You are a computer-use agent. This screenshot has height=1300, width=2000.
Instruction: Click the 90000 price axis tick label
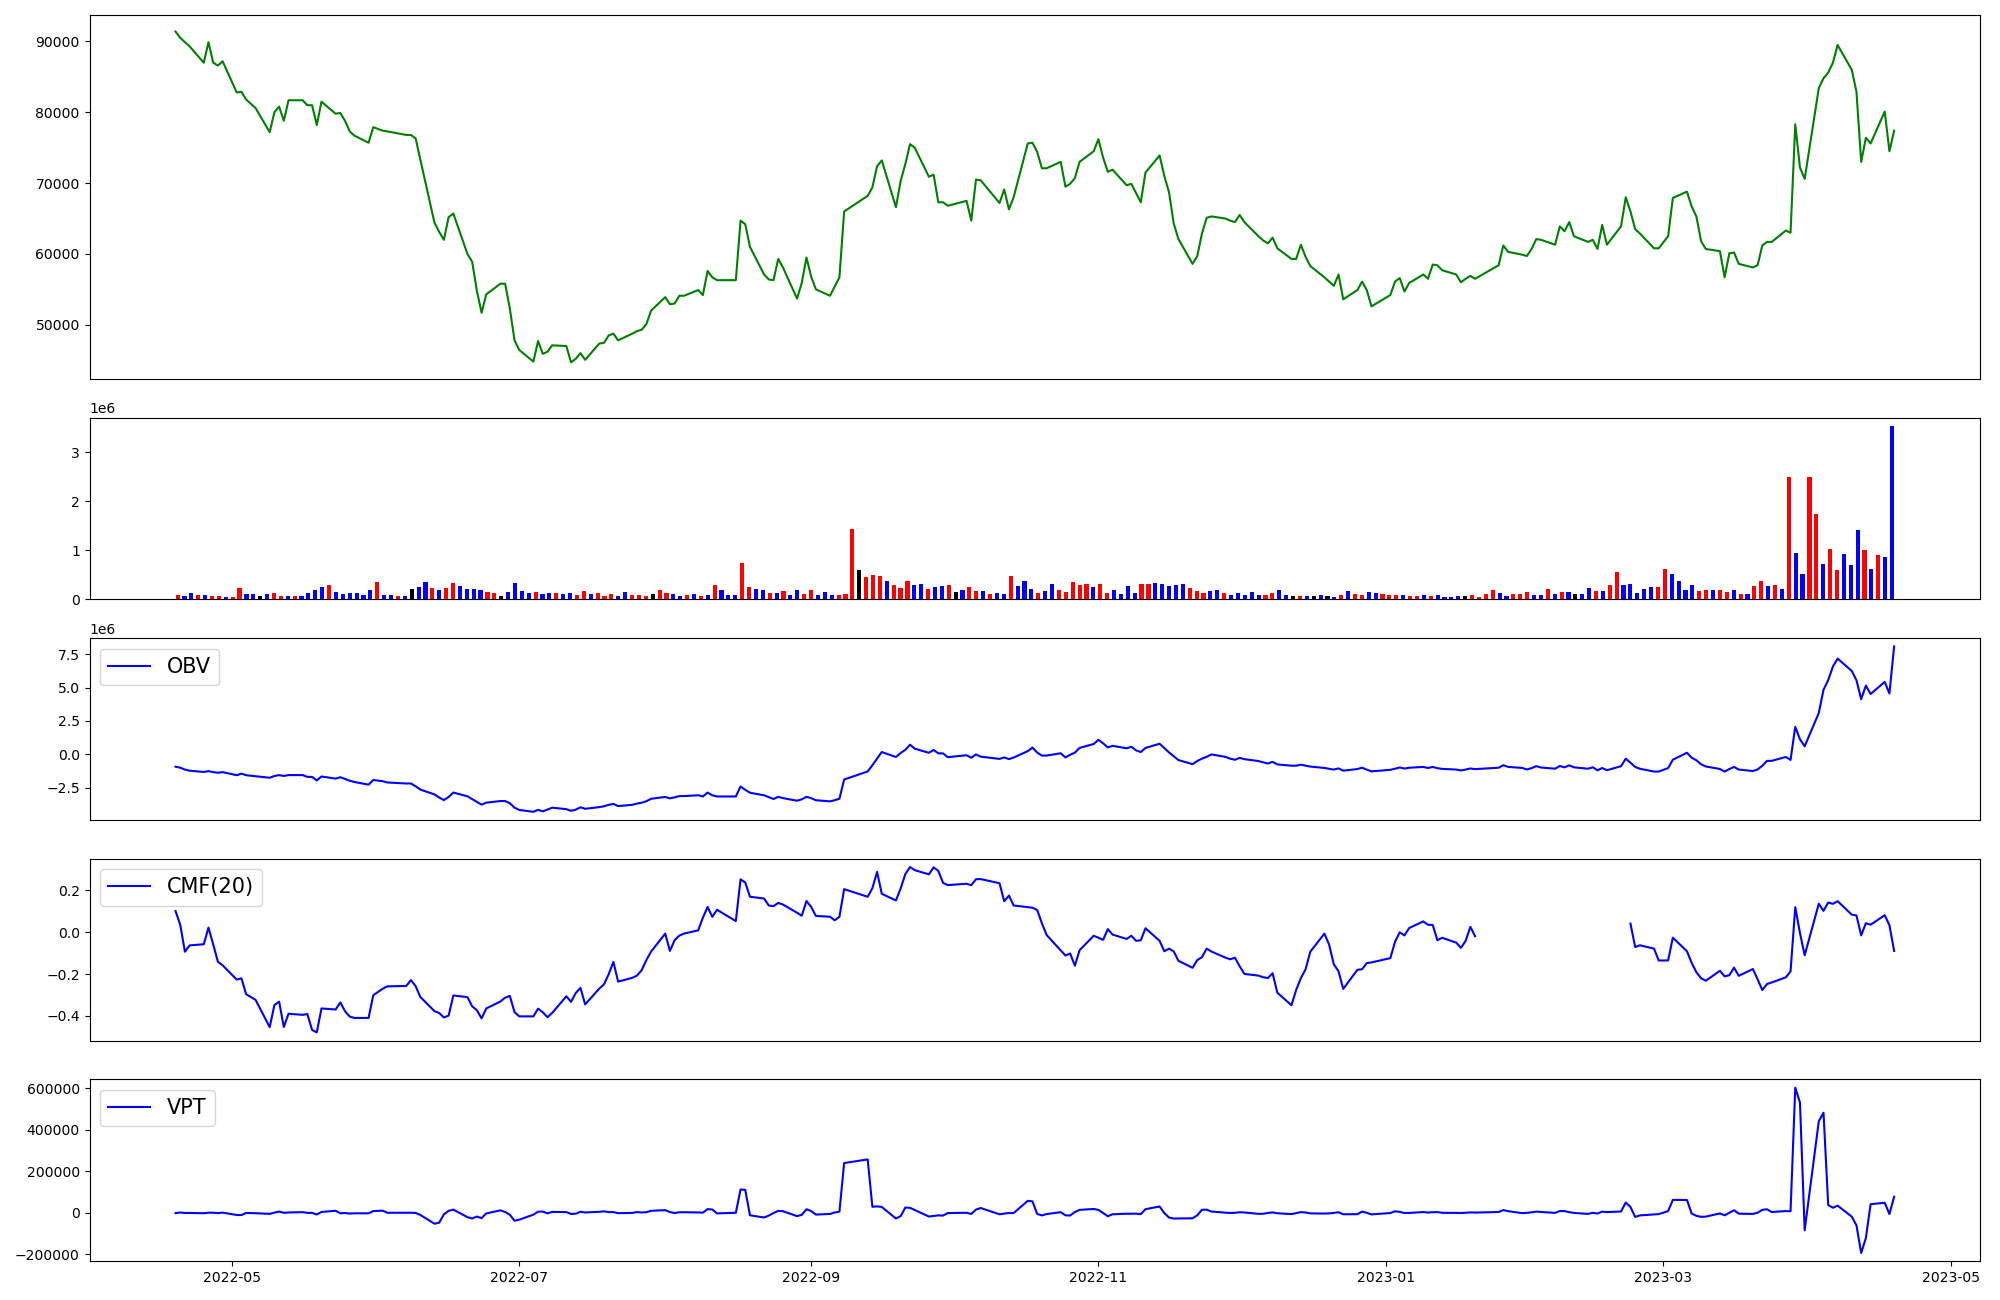click(57, 42)
